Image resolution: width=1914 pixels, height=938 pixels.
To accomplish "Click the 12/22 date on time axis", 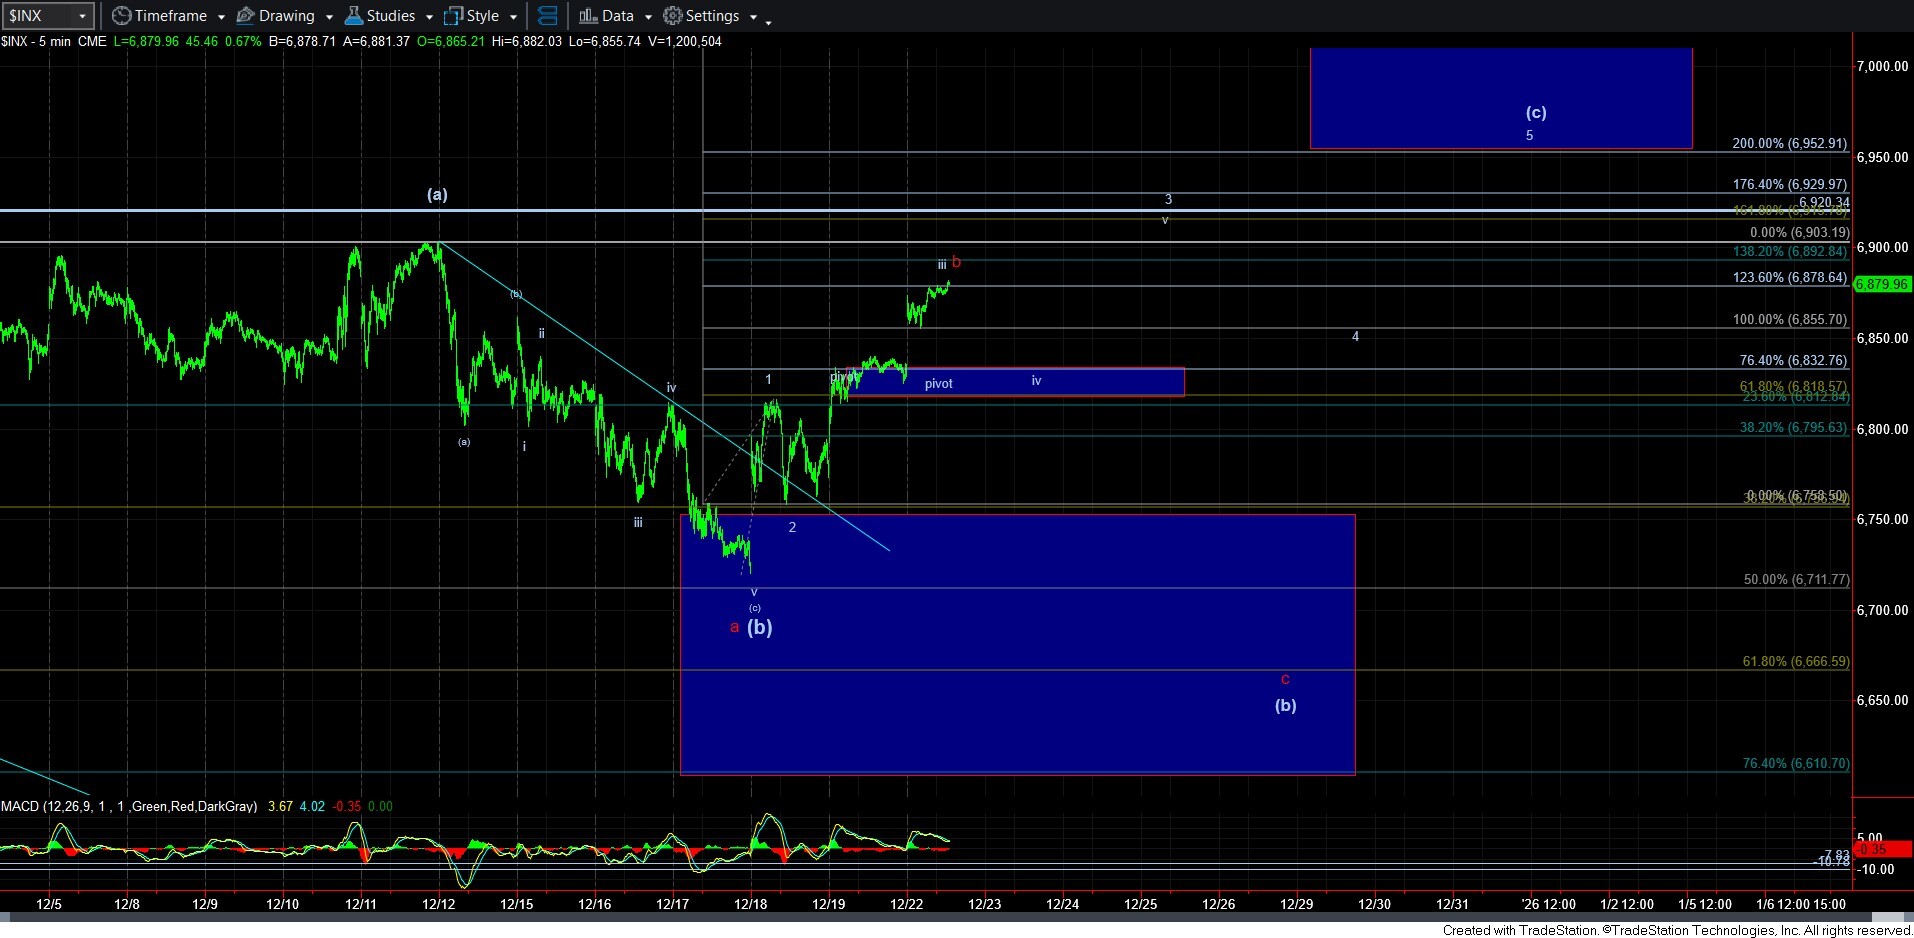I will [x=906, y=904].
